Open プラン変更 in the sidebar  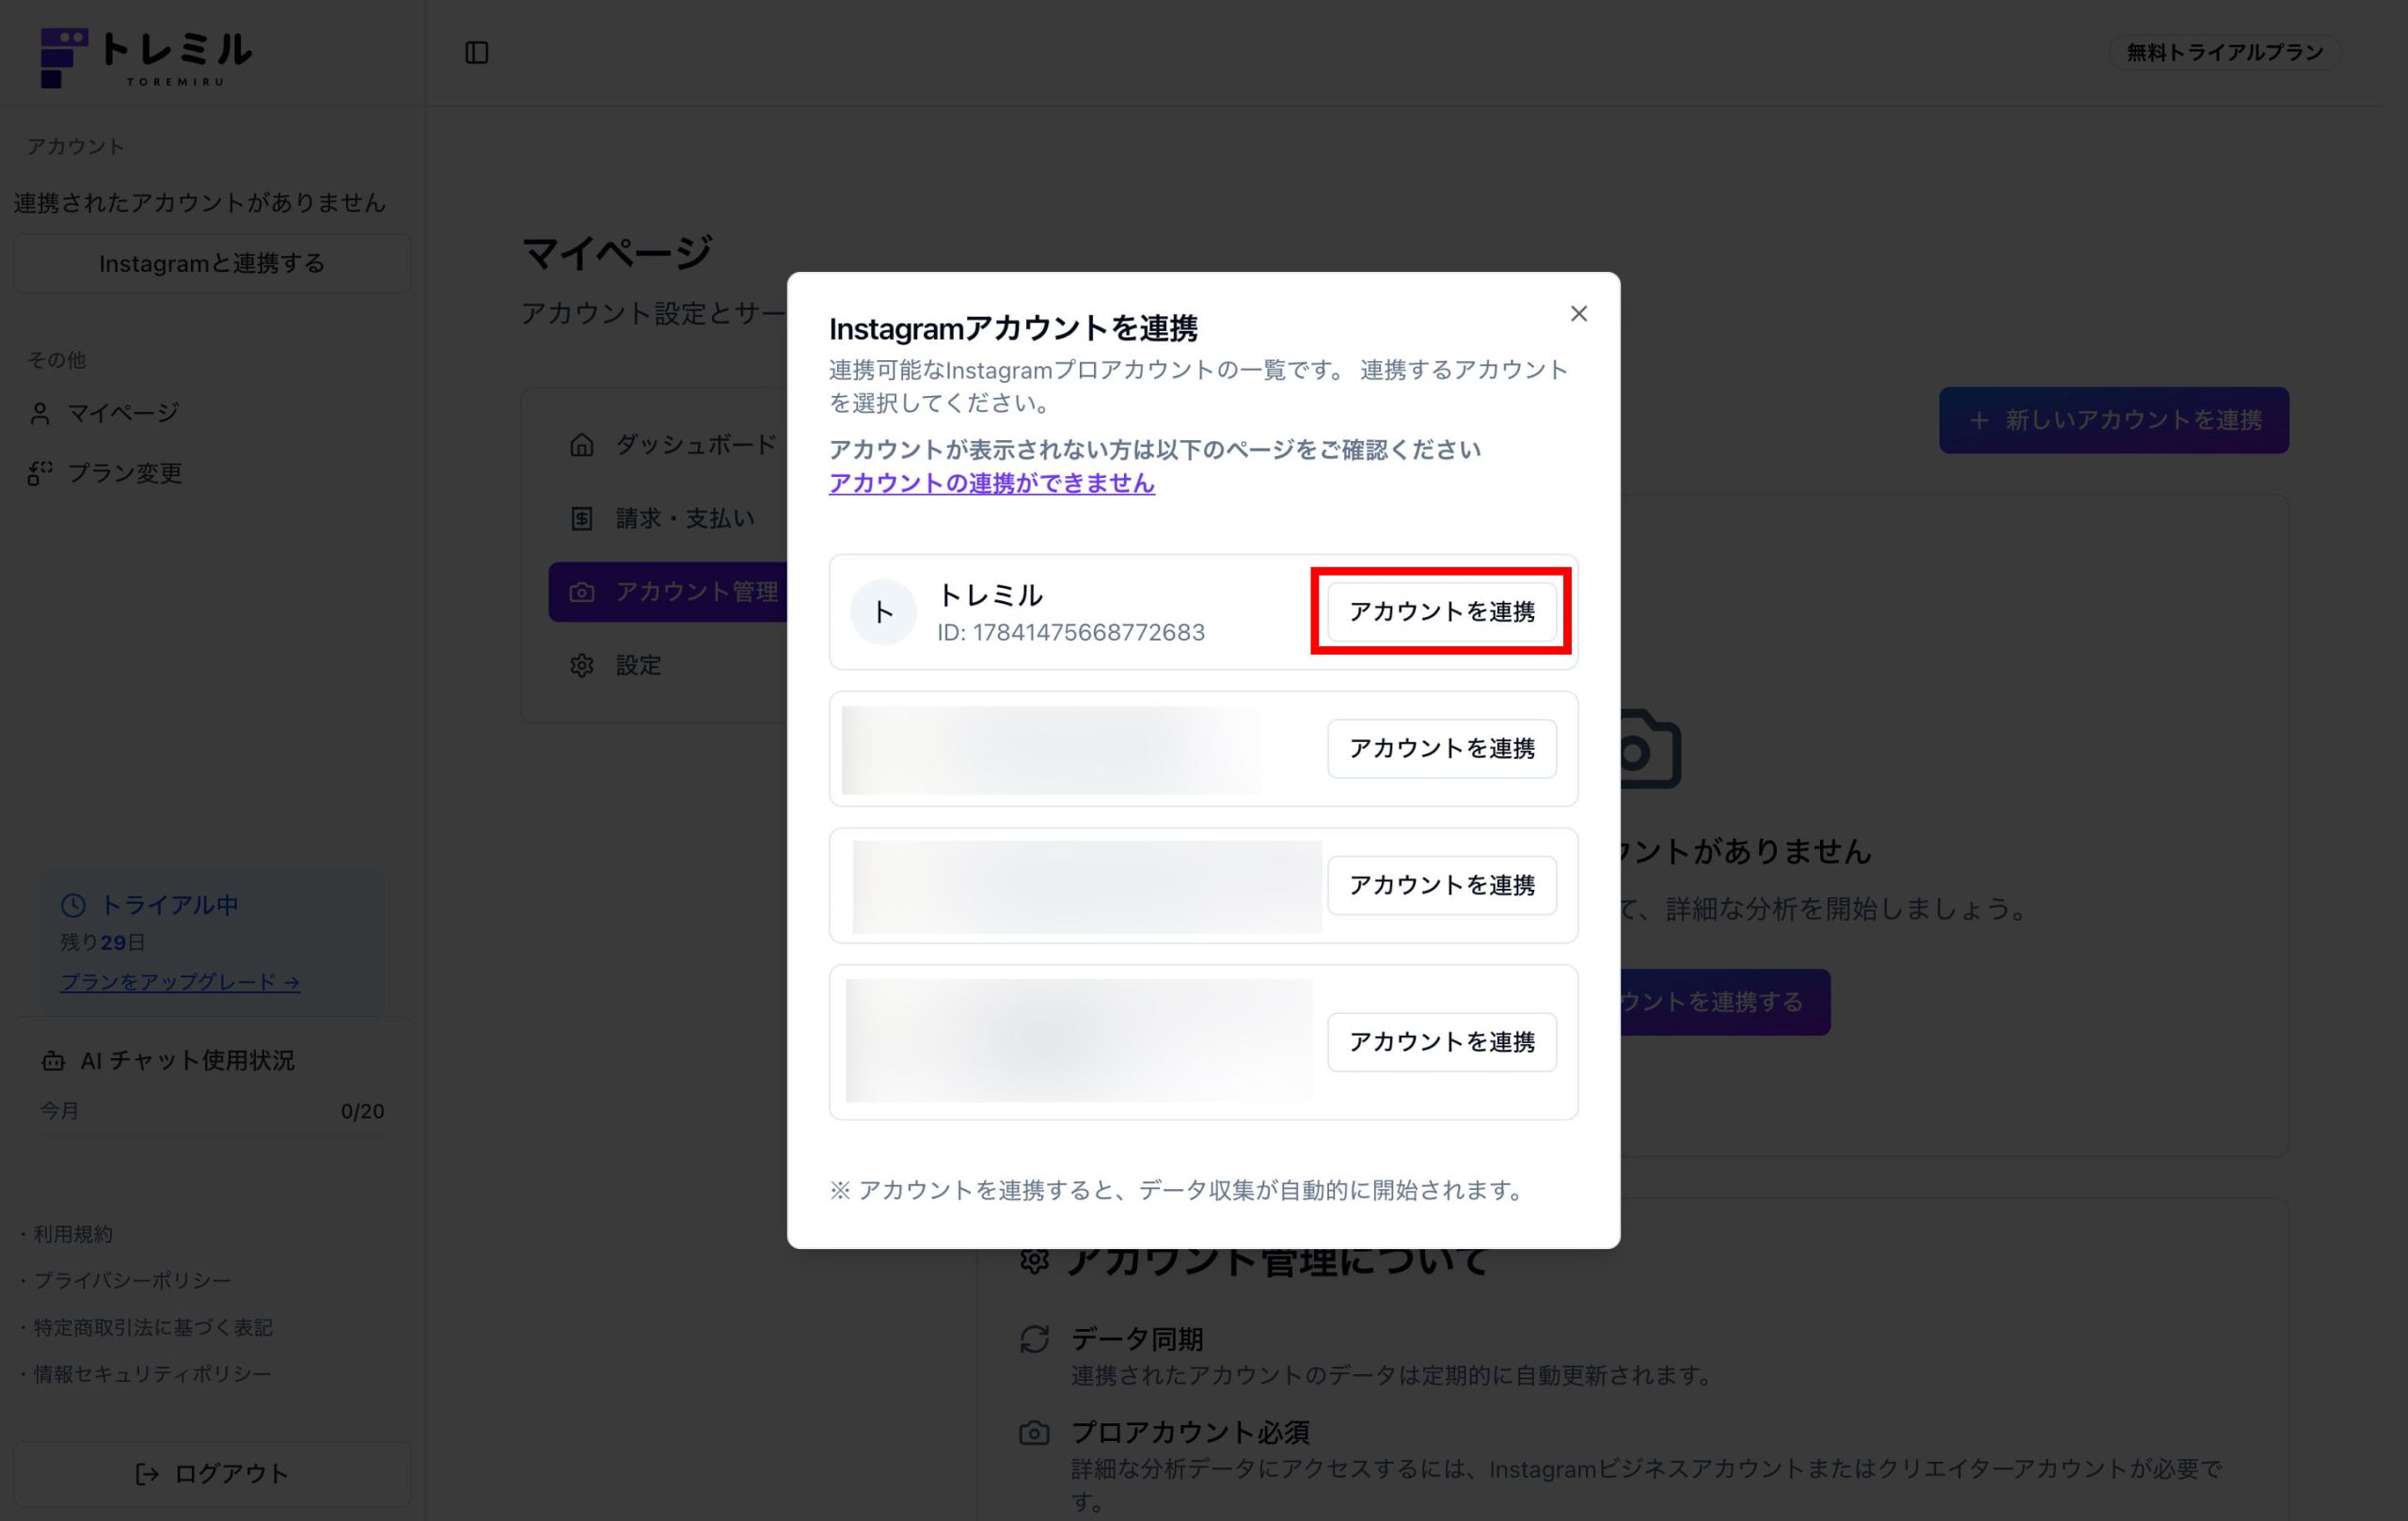124,473
